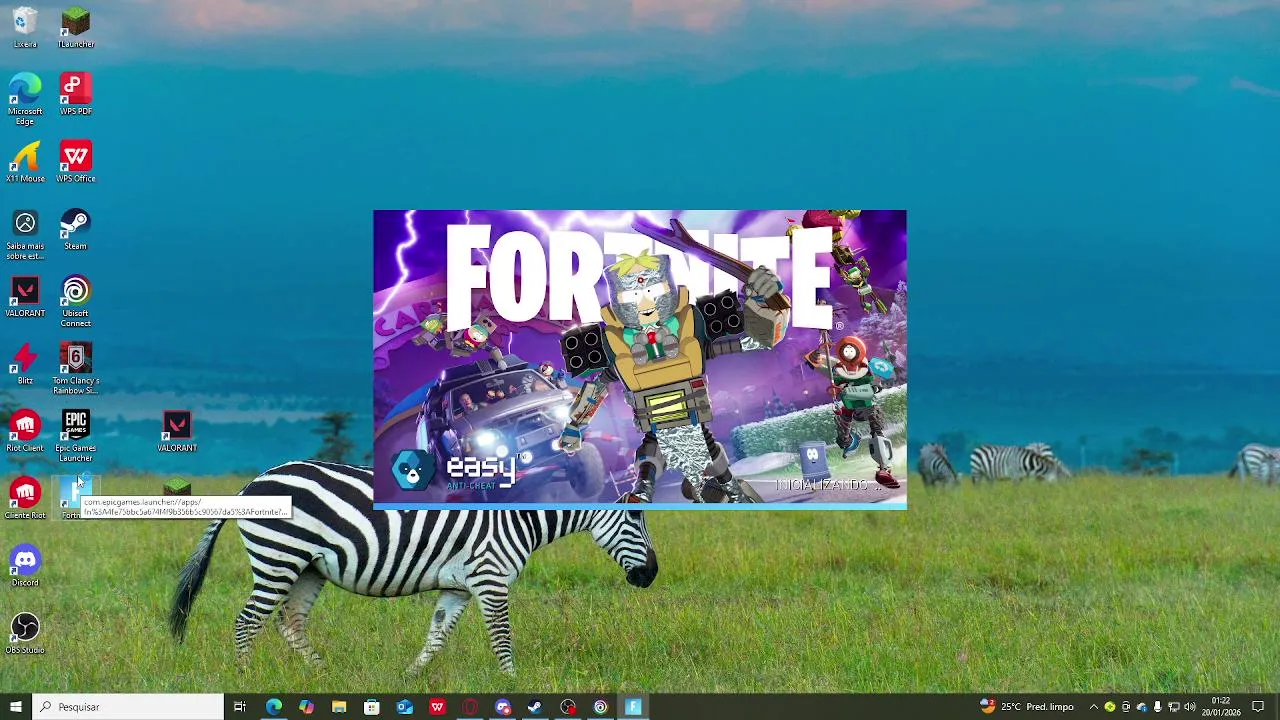The height and width of the screenshot is (720, 1280).
Task: Launch the OBS Studio desktop shortcut
Action: pyautogui.click(x=25, y=633)
